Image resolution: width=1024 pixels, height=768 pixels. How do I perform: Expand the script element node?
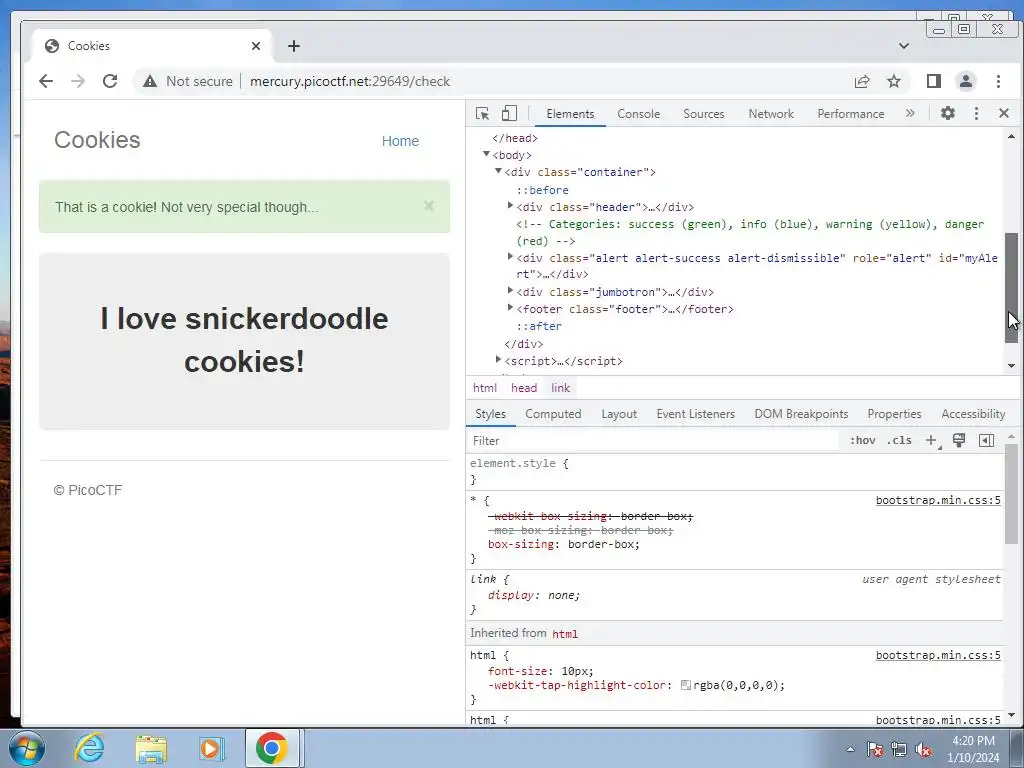(x=498, y=360)
